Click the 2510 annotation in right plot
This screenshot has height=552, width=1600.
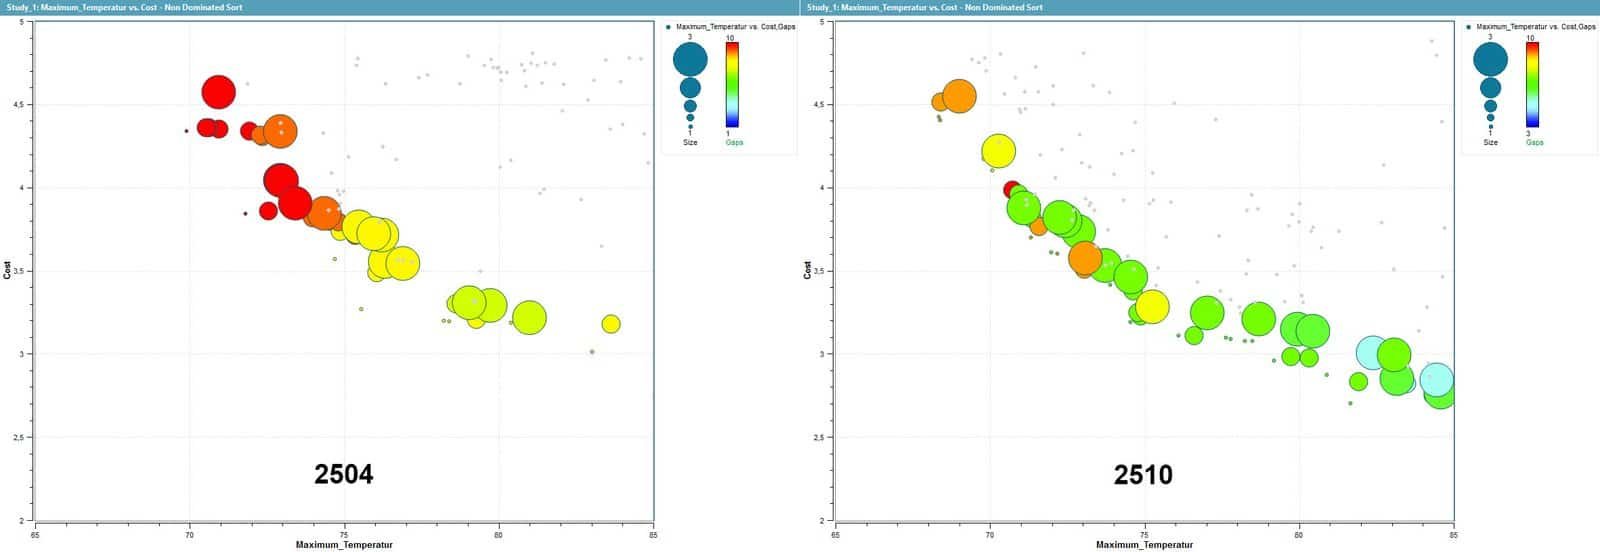point(1143,474)
